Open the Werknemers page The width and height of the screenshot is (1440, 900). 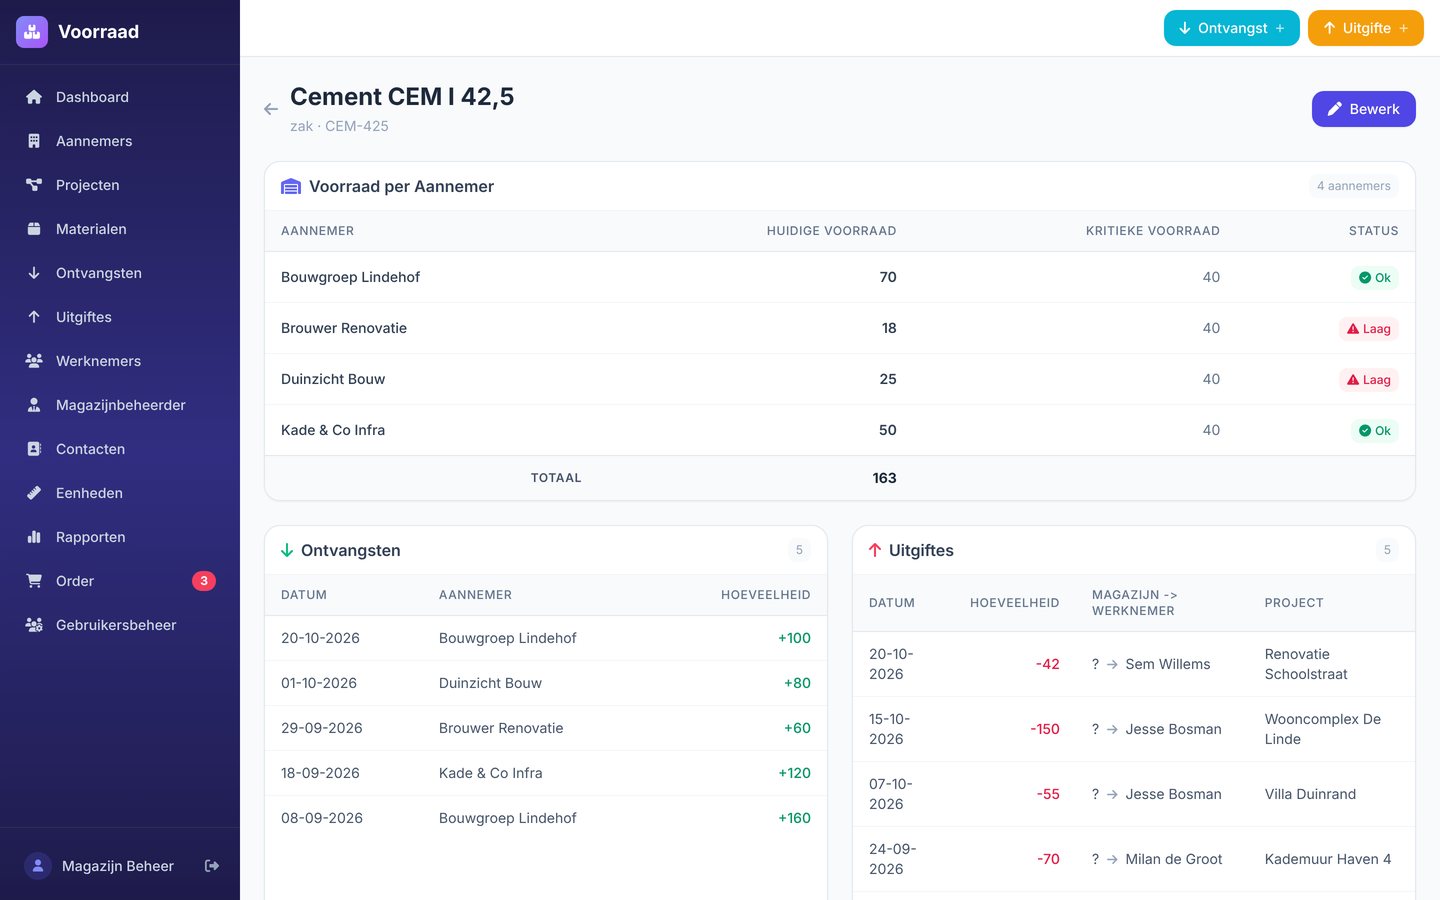120,361
